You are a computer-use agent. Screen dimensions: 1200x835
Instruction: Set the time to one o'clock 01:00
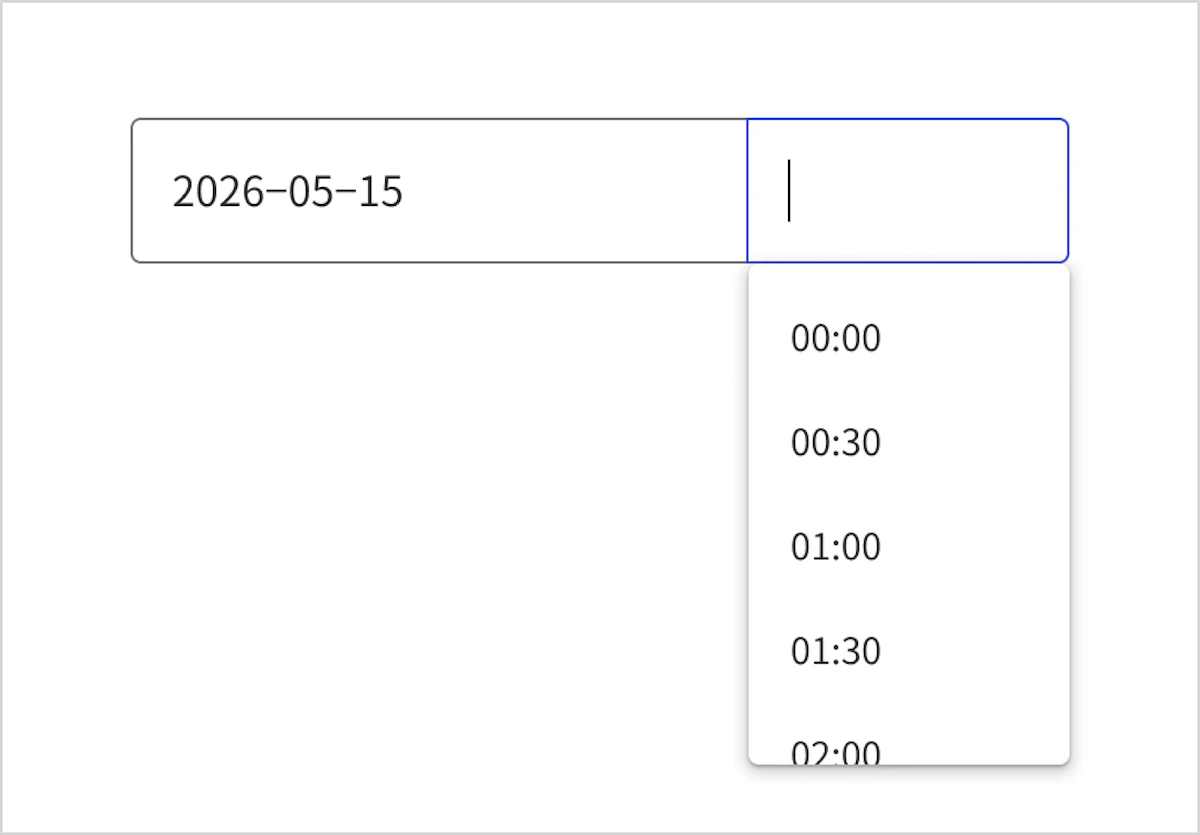tap(908, 546)
